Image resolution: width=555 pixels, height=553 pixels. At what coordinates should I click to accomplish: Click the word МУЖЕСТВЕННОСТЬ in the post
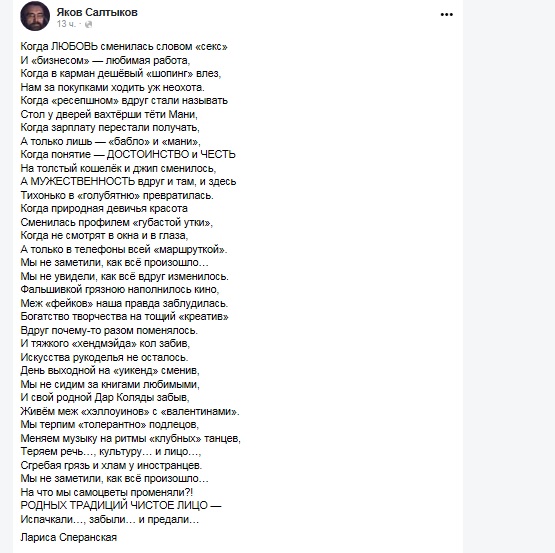(x=82, y=181)
